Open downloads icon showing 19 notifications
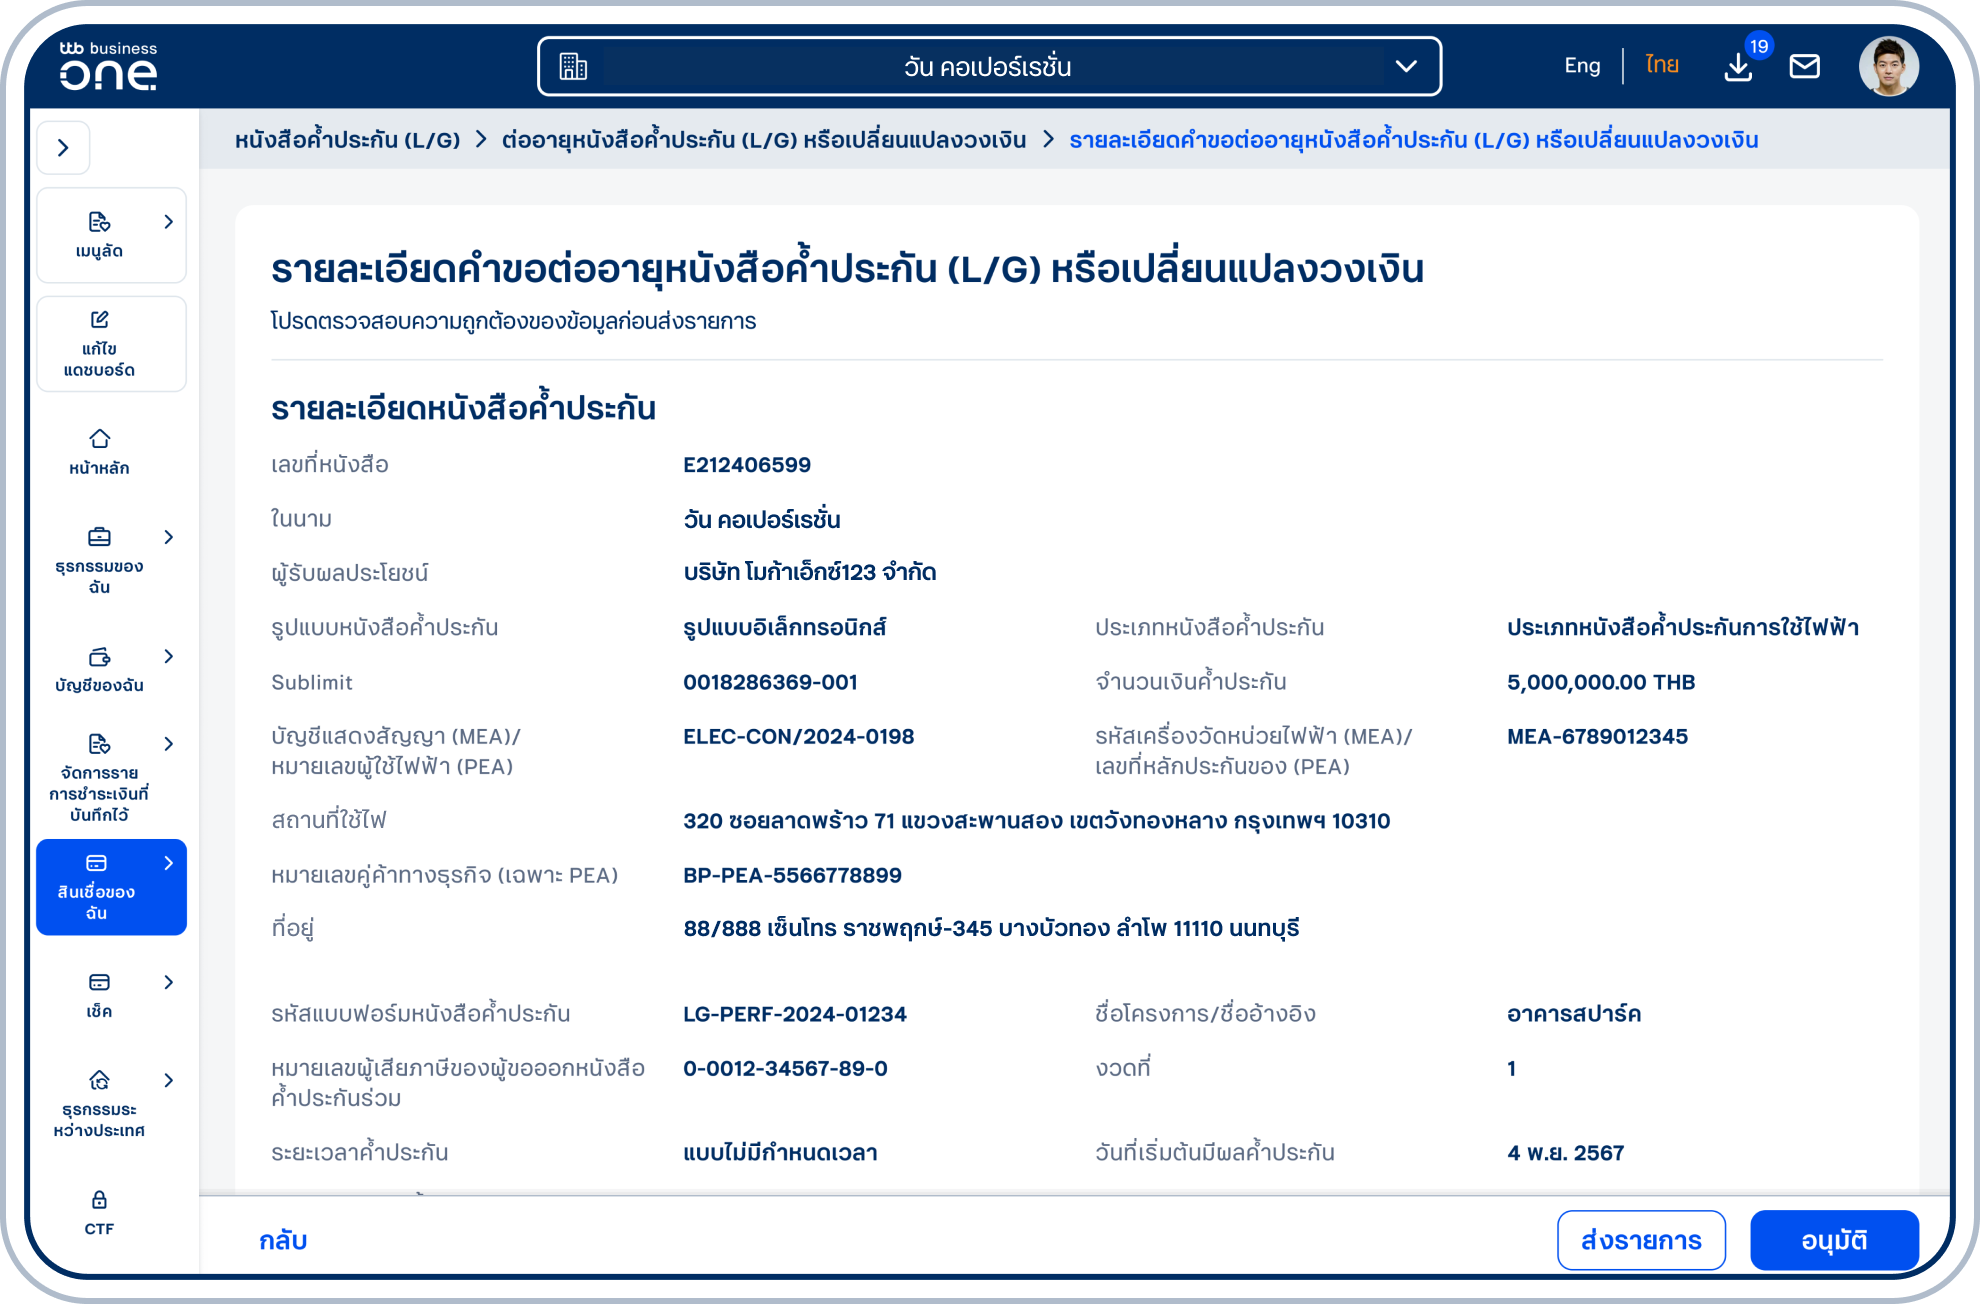The image size is (1980, 1304). (1738, 67)
